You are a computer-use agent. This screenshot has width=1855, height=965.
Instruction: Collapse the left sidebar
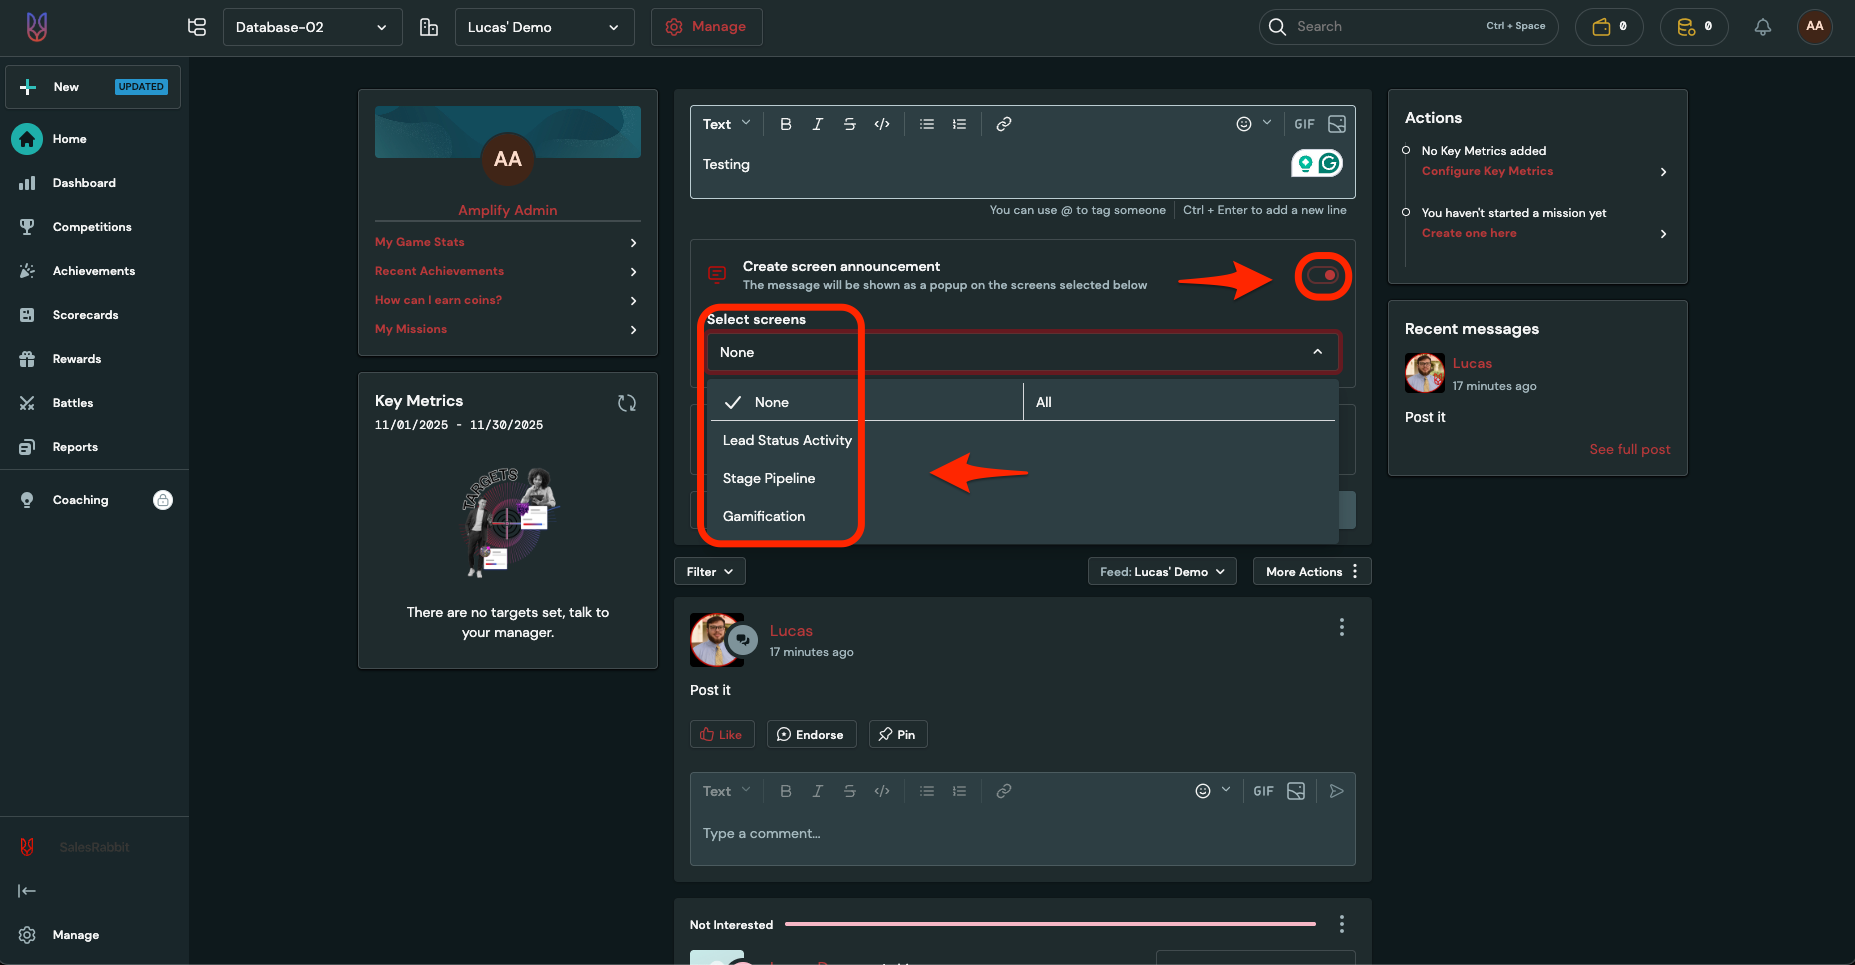(27, 891)
